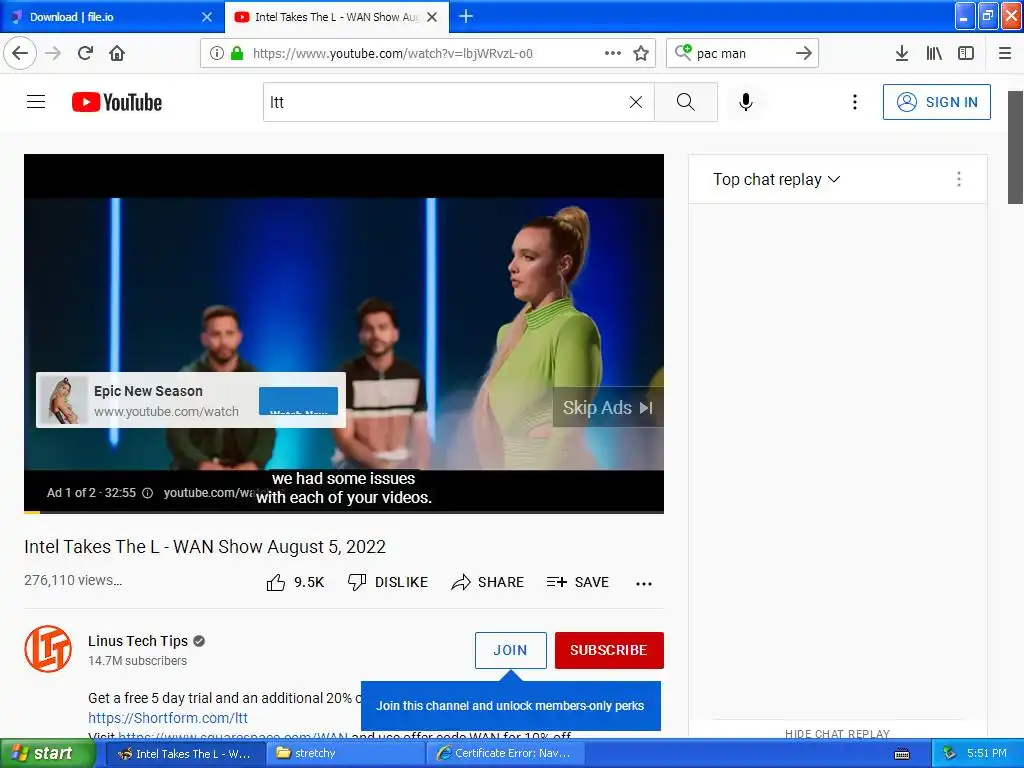
Task: Subscribe to Linus Tech Tips
Action: [x=609, y=650]
